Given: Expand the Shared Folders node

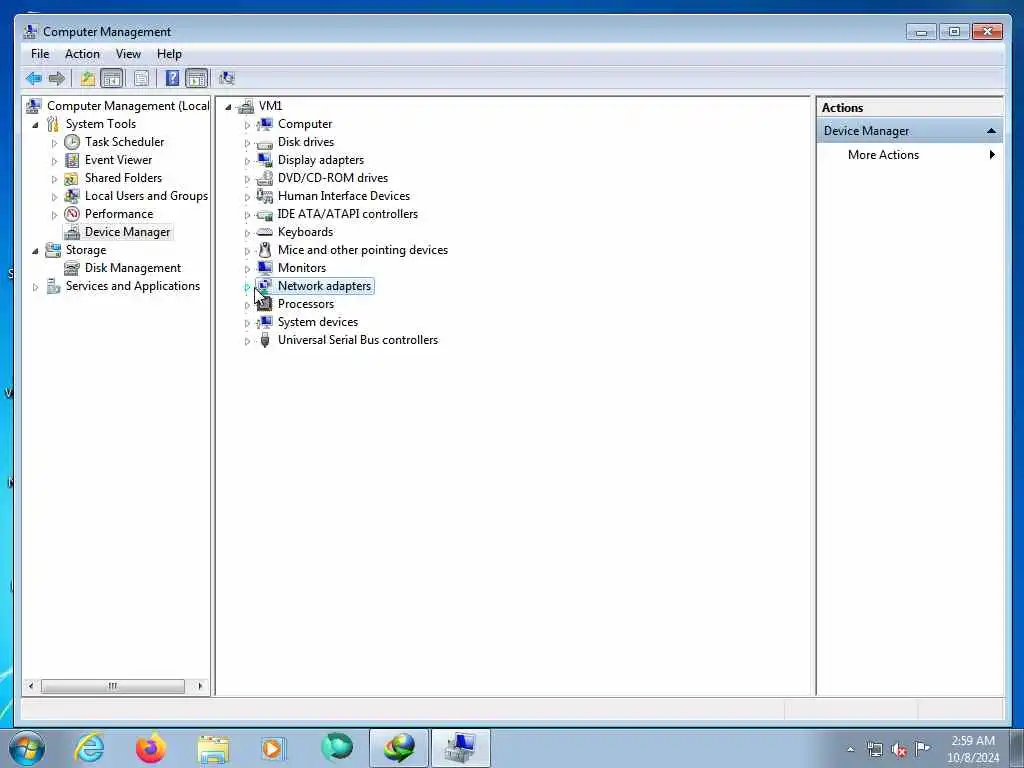Looking at the screenshot, I should (54, 179).
